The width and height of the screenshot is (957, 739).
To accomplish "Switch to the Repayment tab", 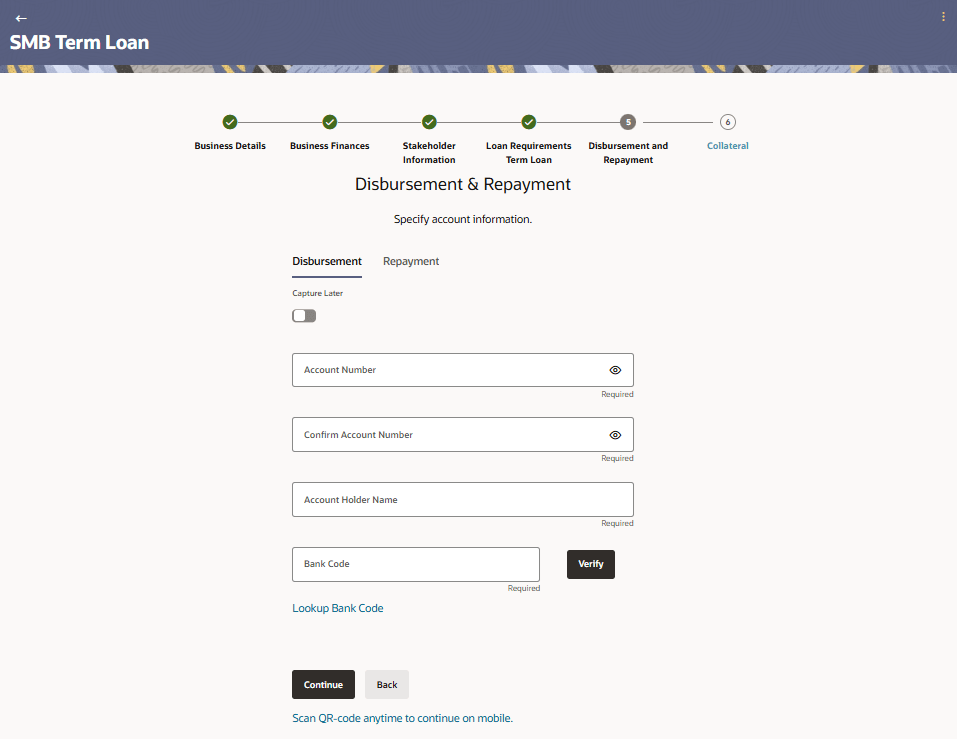I will point(411,261).
